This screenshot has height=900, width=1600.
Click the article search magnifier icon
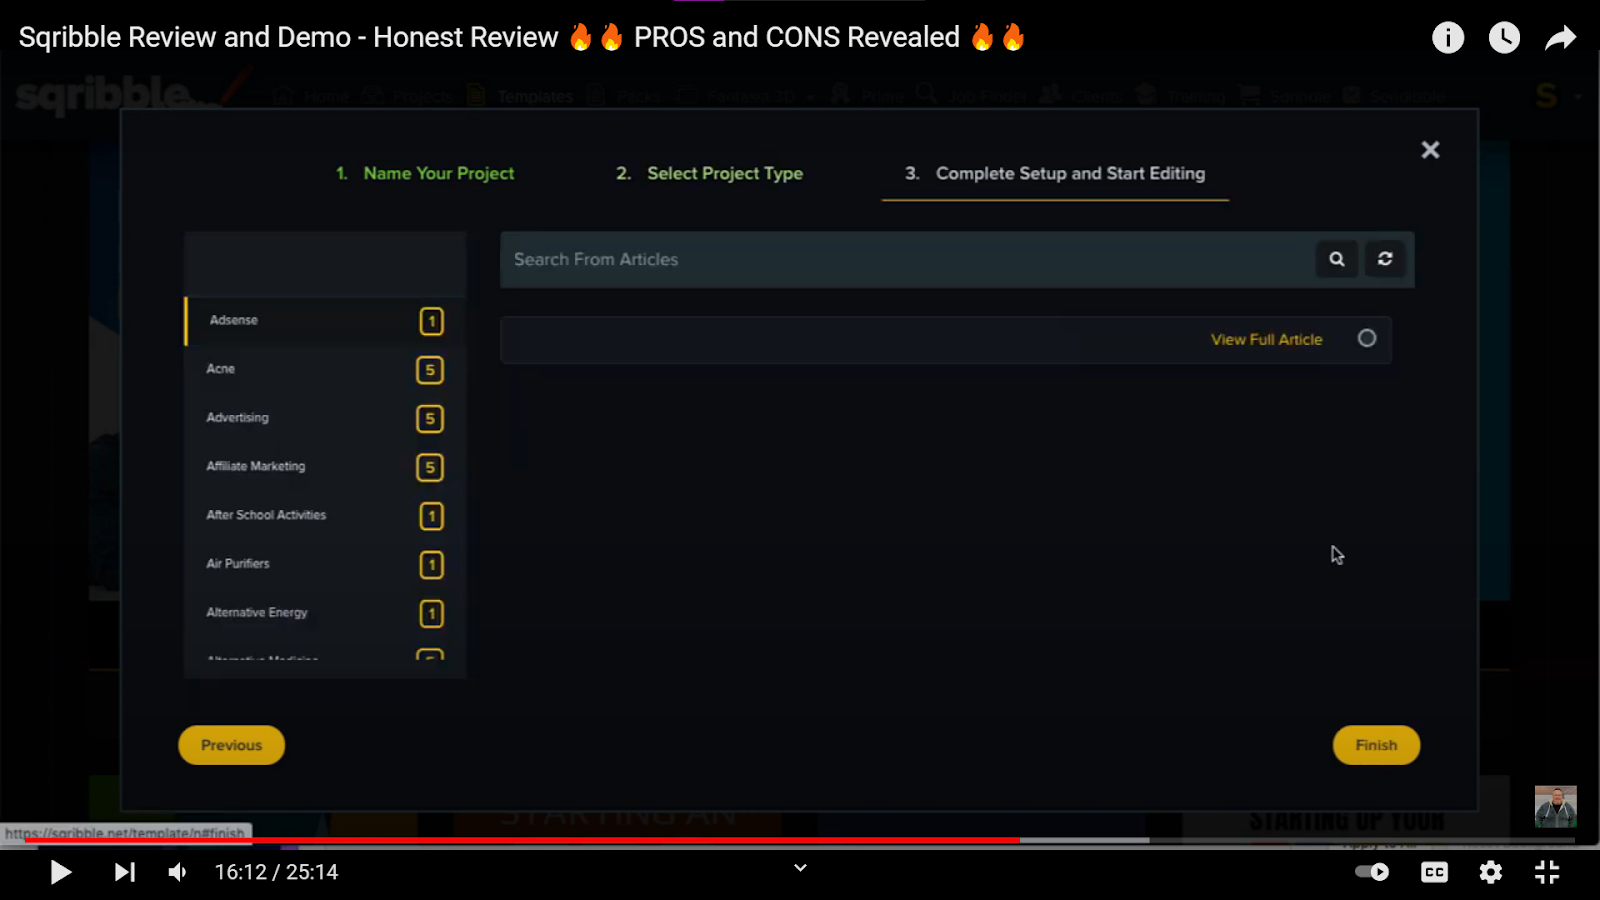1337,259
